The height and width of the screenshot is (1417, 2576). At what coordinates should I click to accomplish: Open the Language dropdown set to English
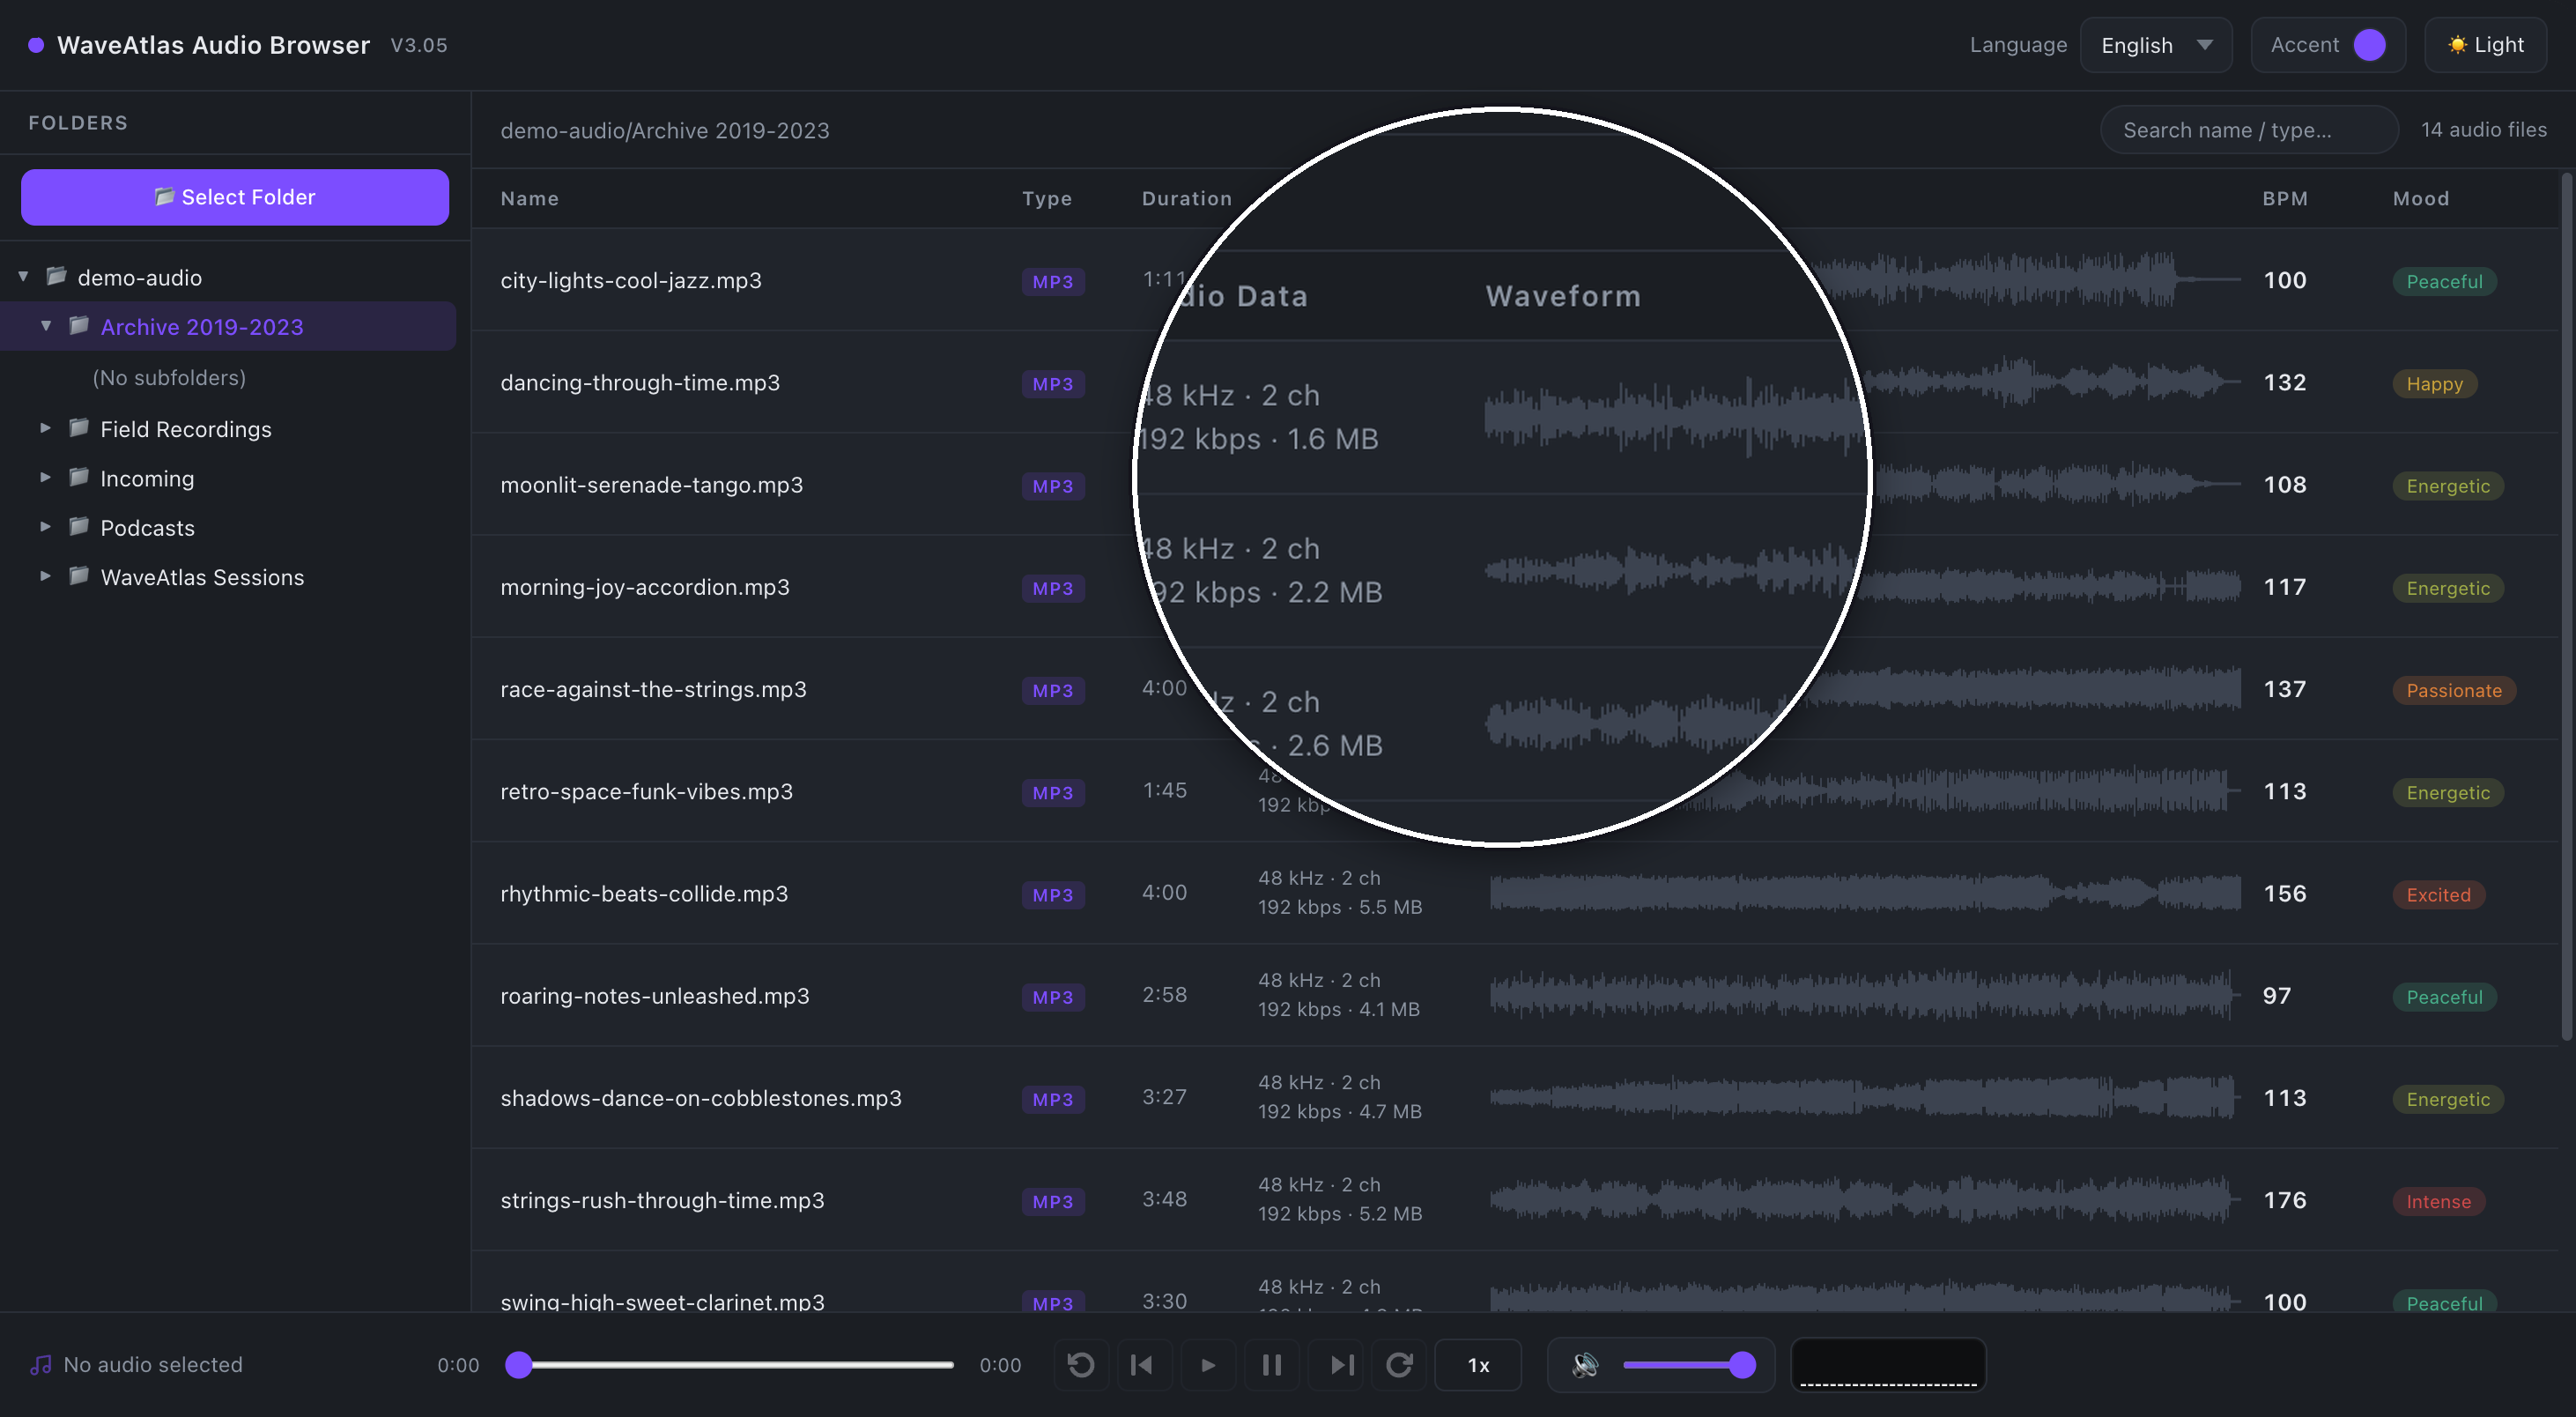pos(2155,45)
